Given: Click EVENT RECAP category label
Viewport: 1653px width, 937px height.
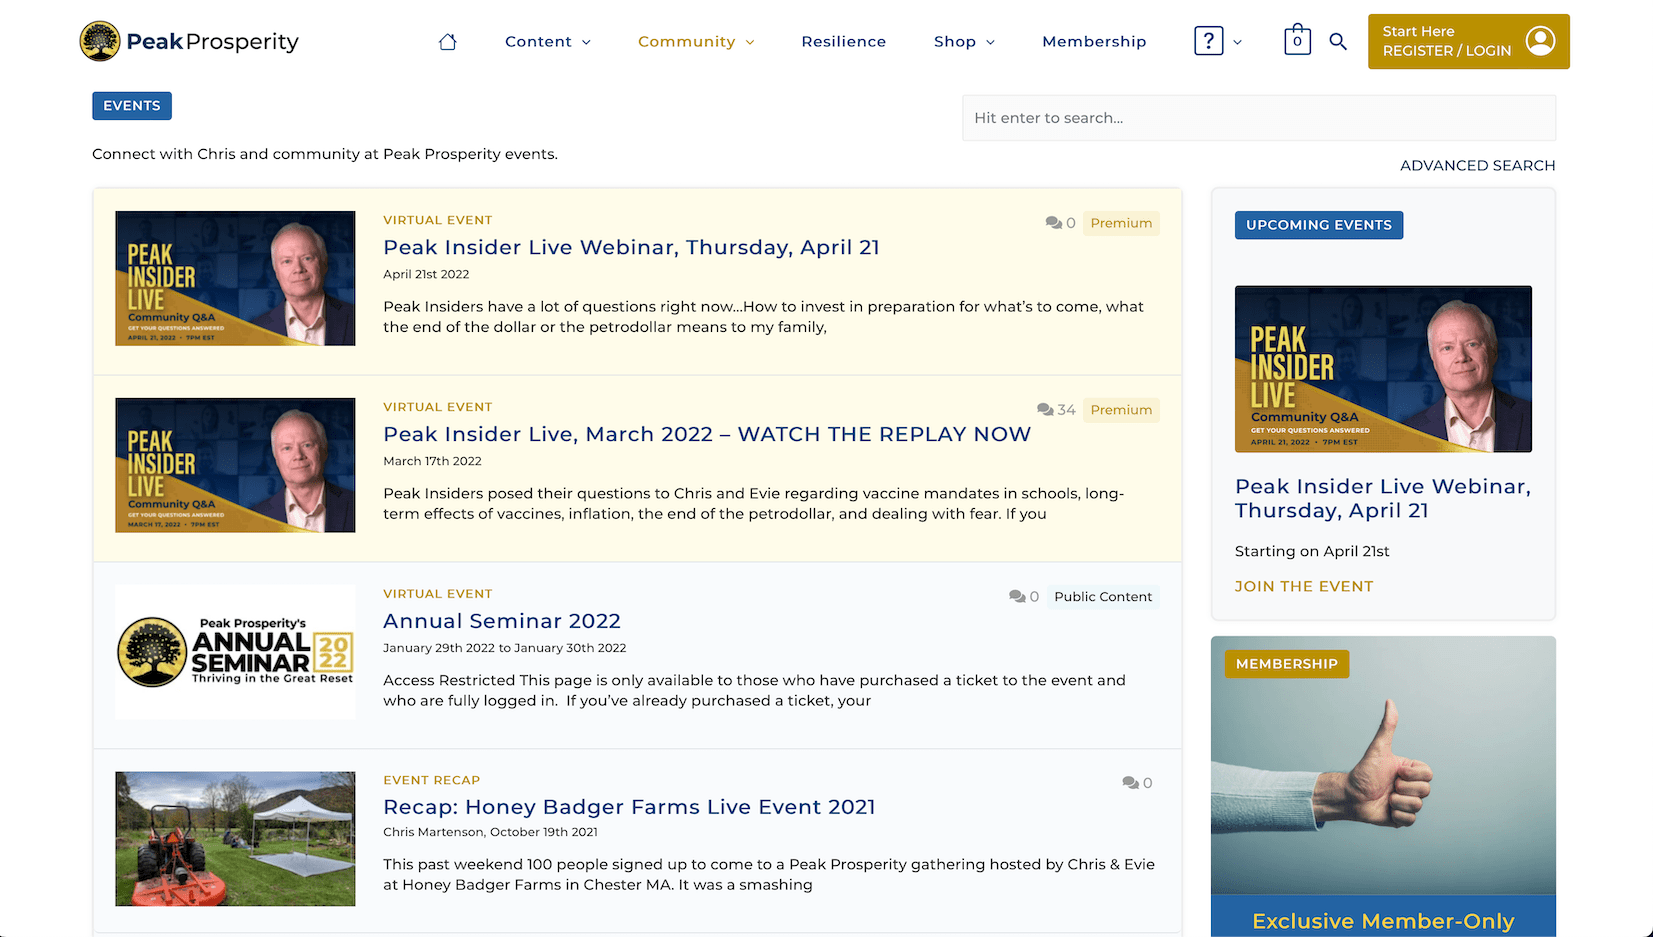Looking at the screenshot, I should (431, 780).
